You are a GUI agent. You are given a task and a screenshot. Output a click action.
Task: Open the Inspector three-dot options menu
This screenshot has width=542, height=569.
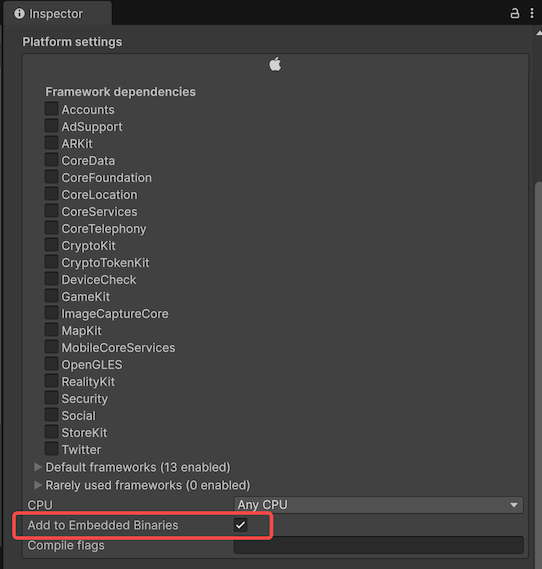tap(532, 13)
